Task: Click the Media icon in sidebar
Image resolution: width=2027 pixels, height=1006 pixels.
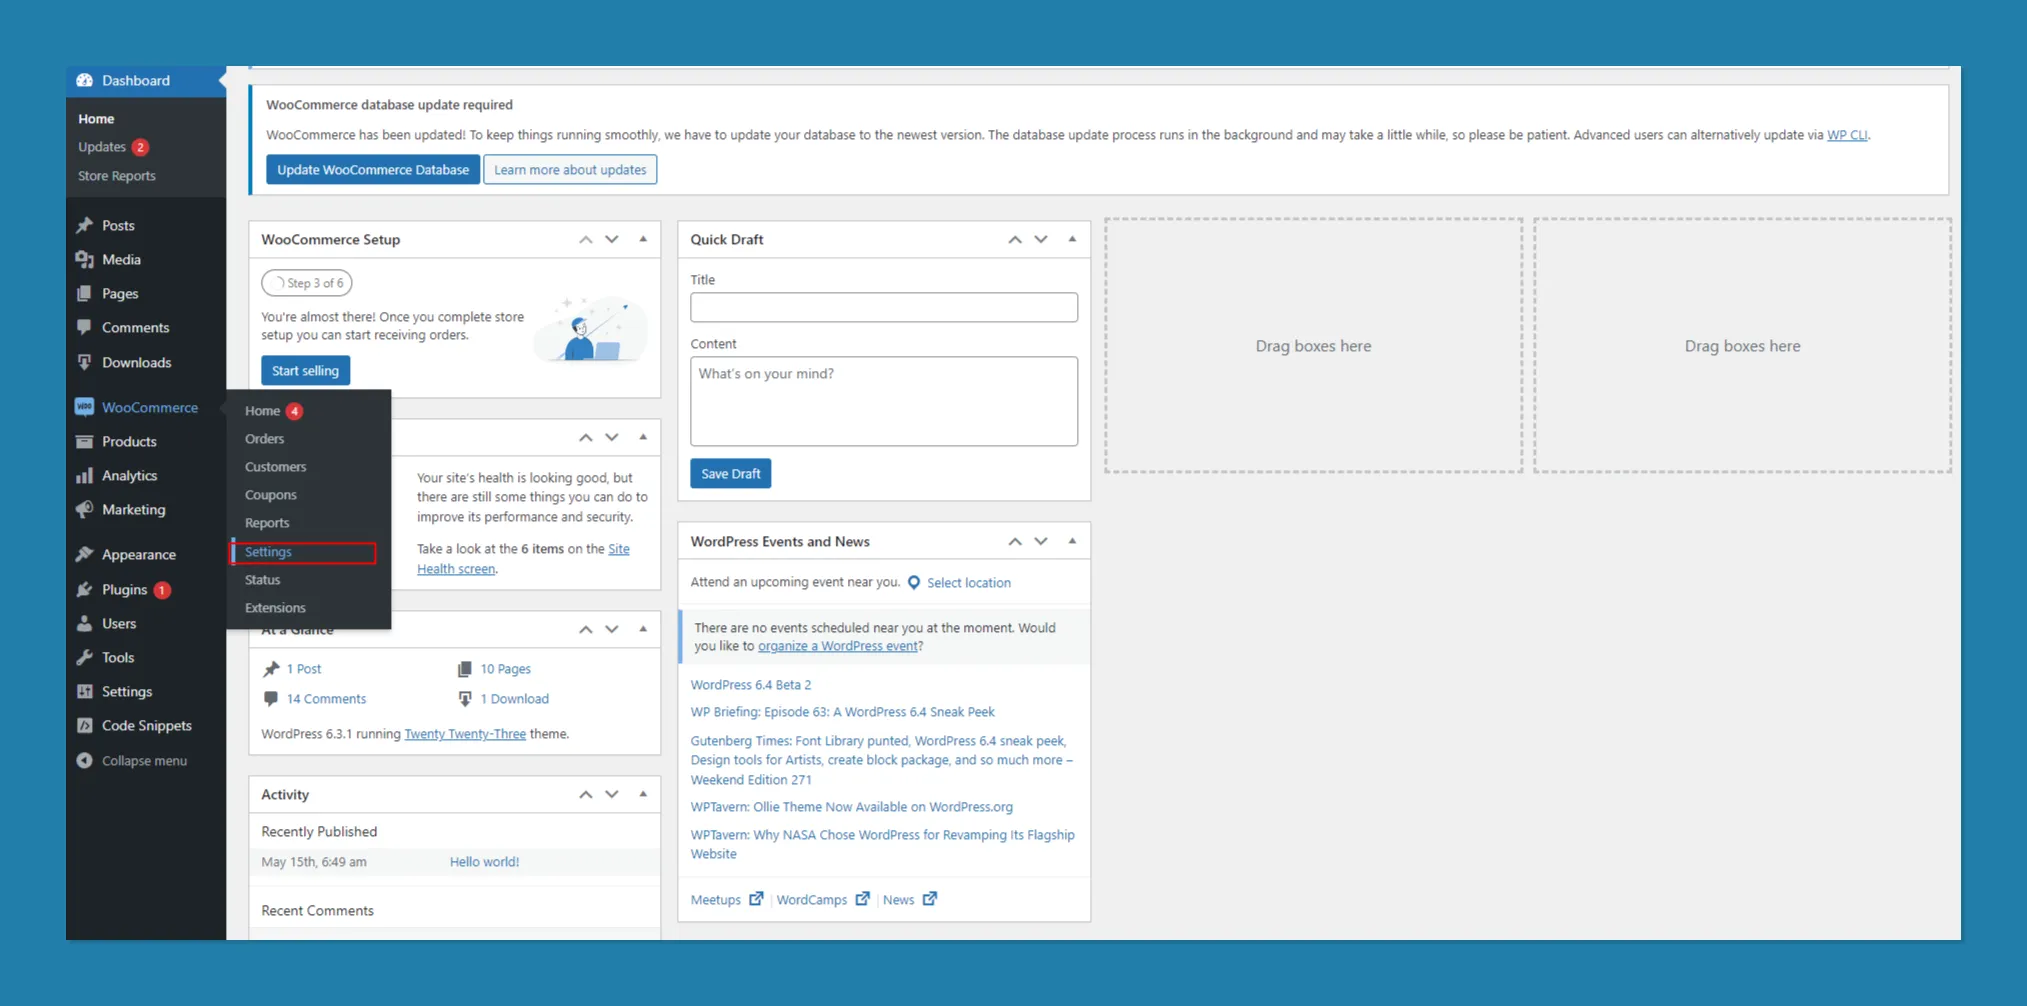Action: point(85,259)
